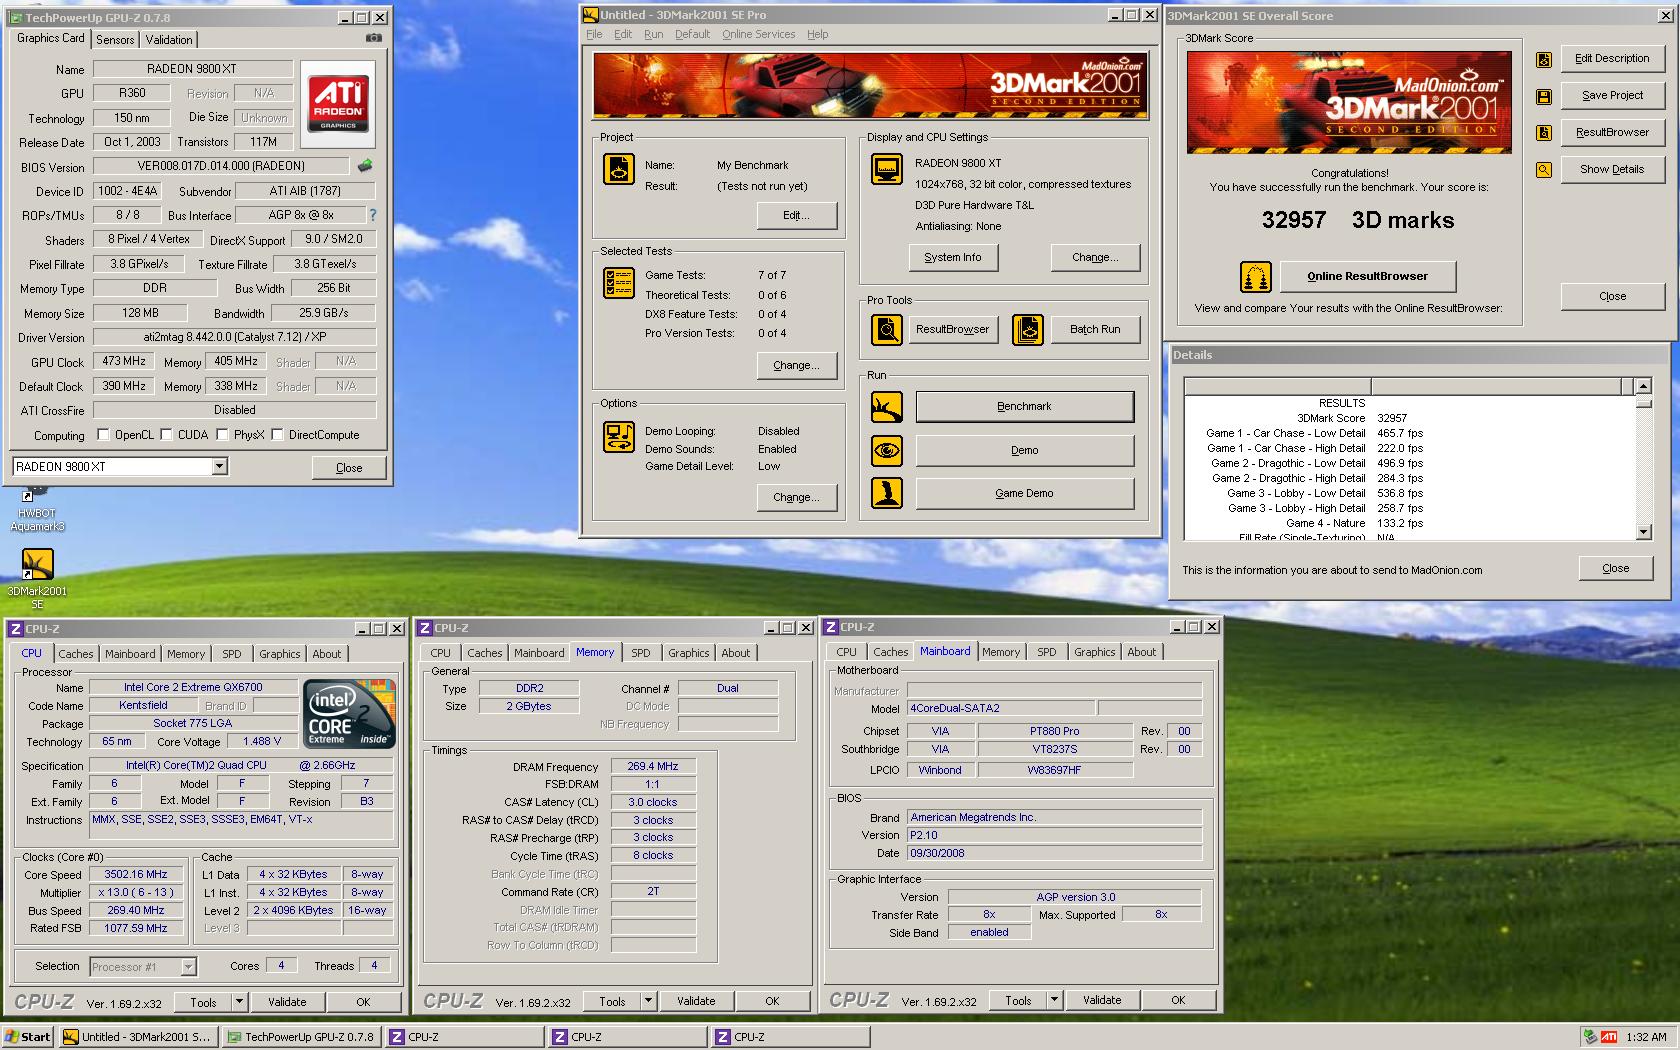Image resolution: width=1680 pixels, height=1050 pixels.
Task: Click the Online ResultBrowser icon
Action: pyautogui.click(x=1255, y=276)
